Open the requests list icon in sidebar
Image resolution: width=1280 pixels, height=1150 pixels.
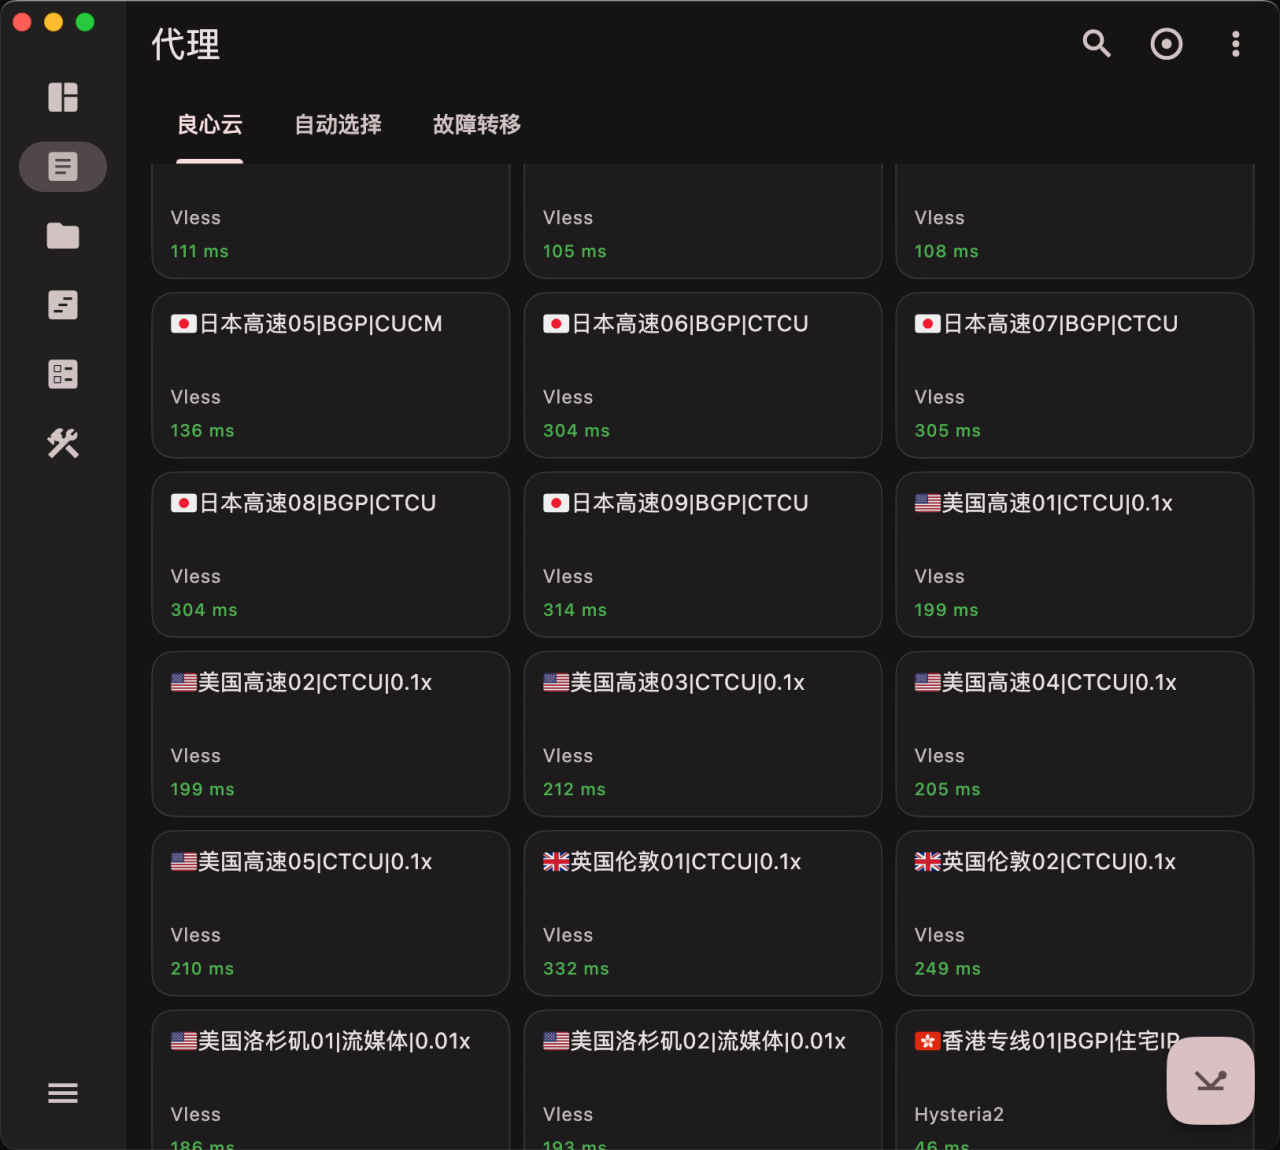(63, 305)
